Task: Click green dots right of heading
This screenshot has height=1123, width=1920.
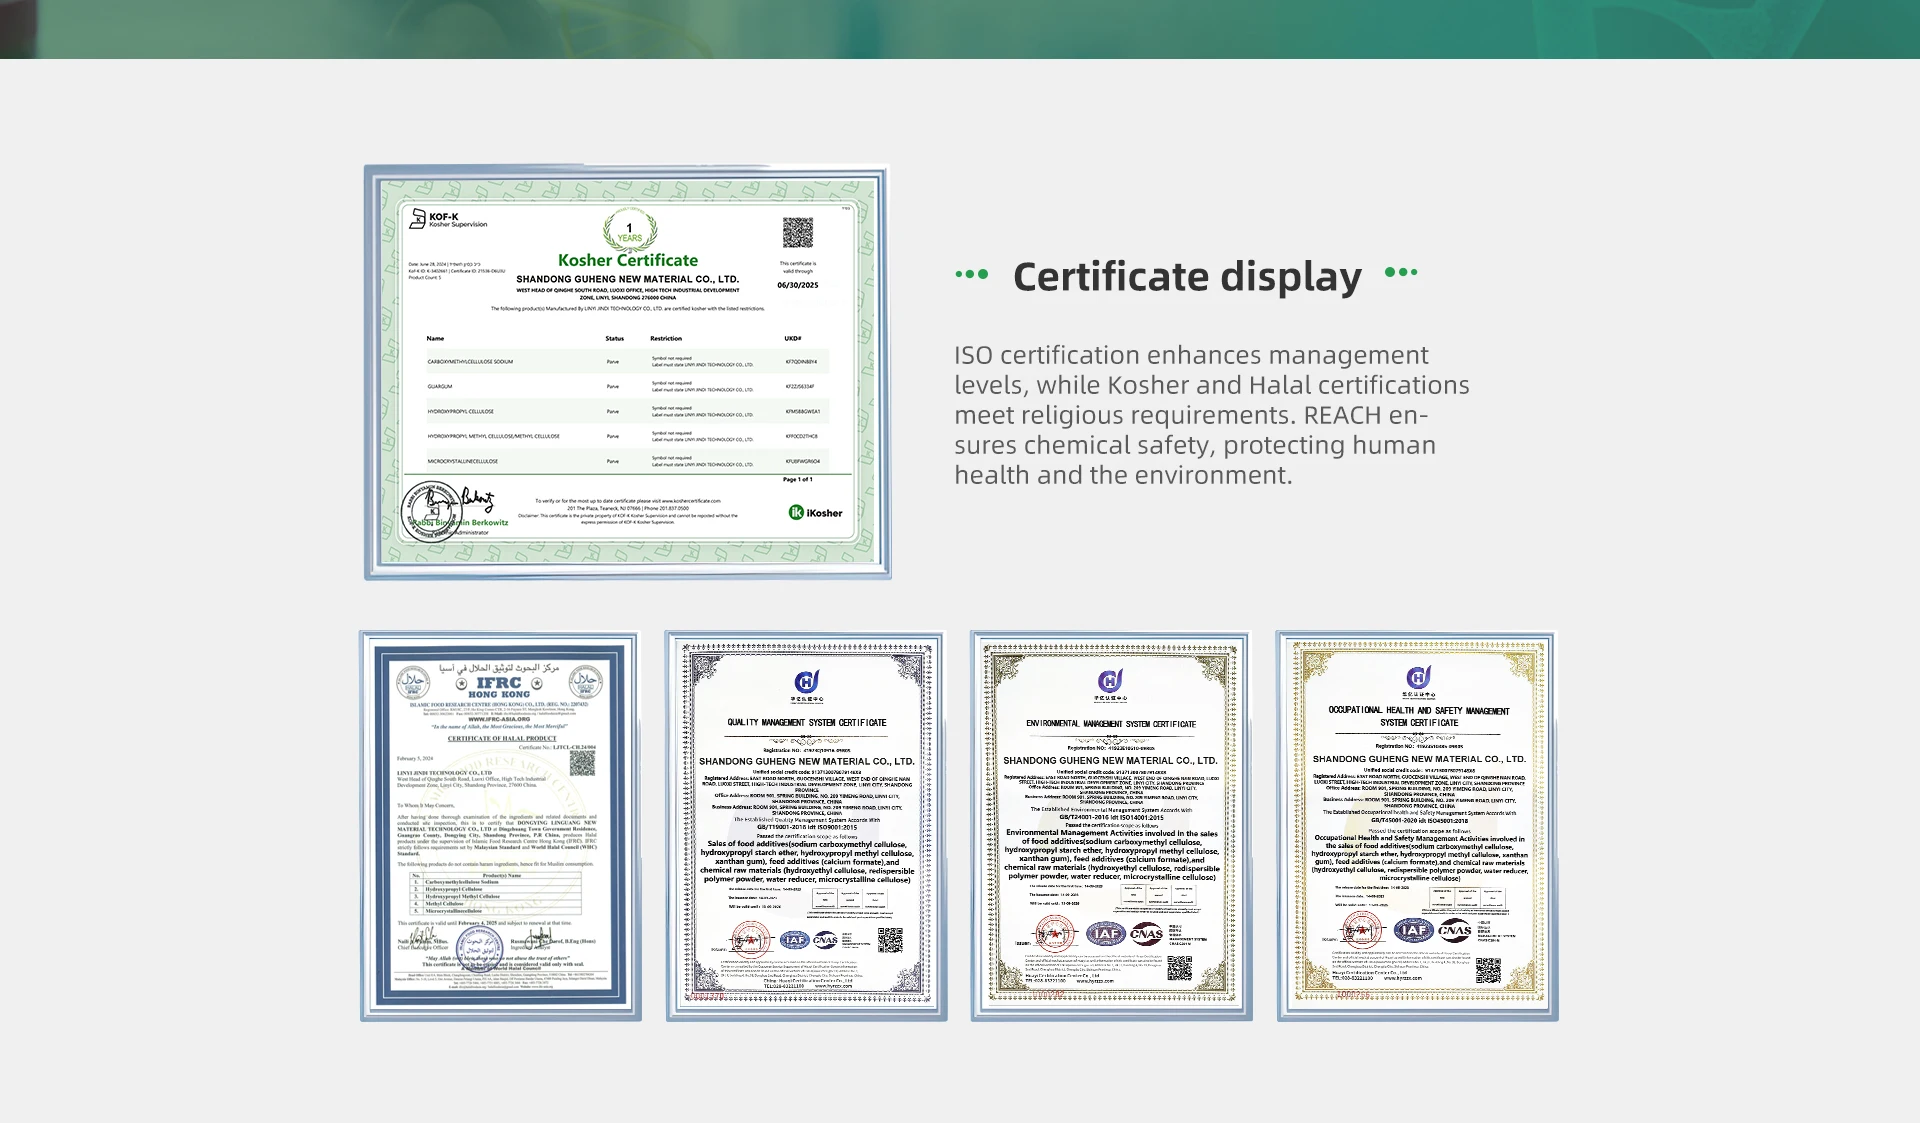Action: 1401,272
